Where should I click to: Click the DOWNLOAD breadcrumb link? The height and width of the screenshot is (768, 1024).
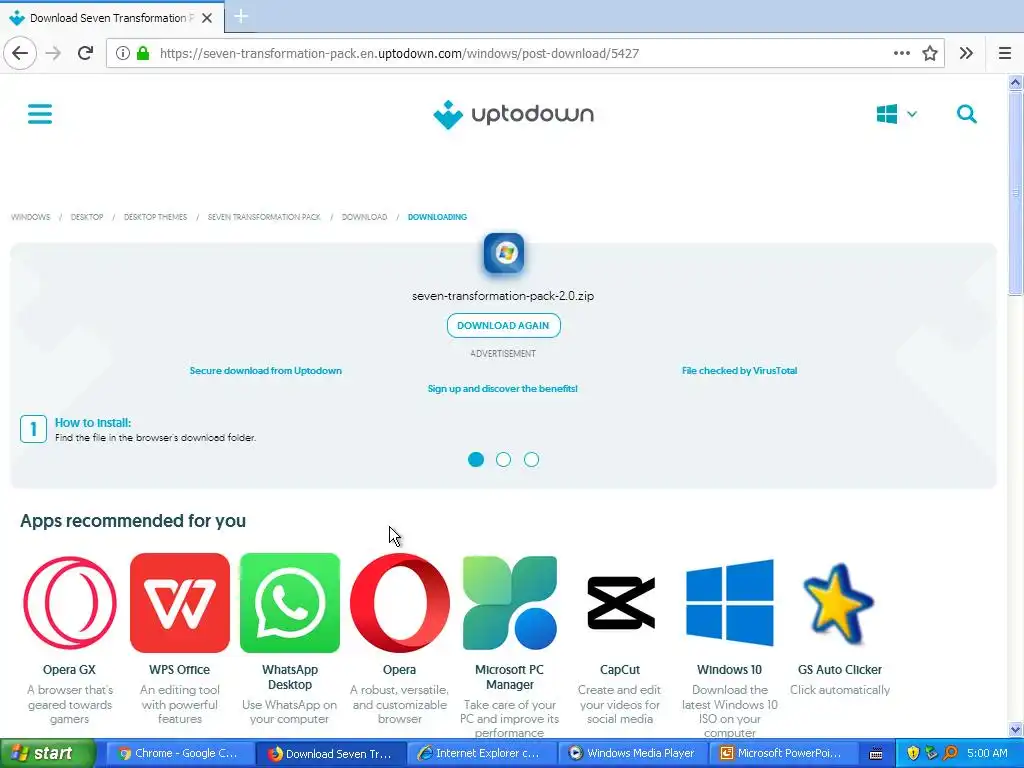[x=364, y=217]
